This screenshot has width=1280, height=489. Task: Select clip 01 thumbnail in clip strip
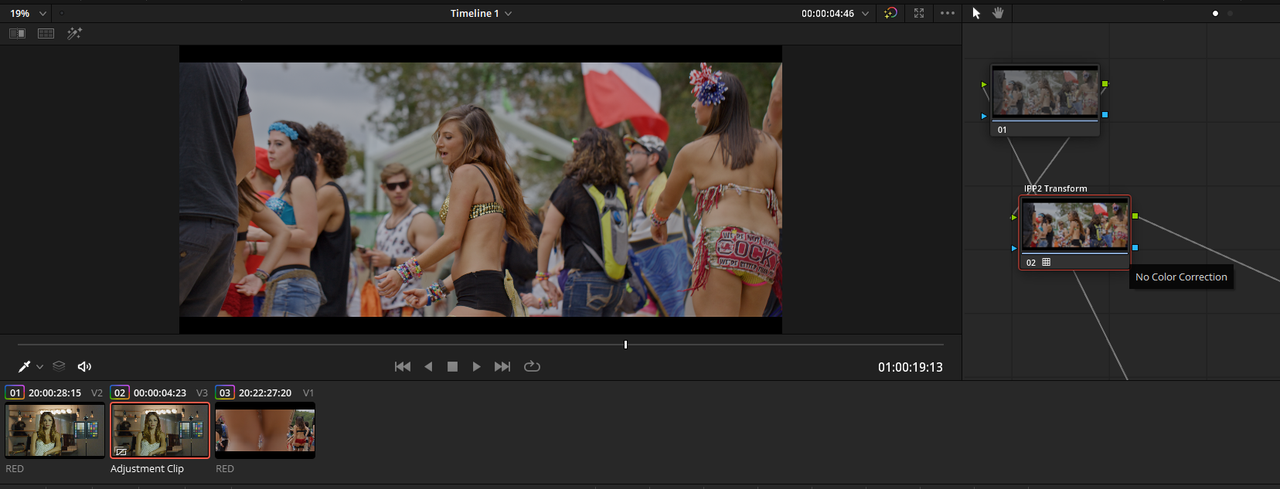(55, 430)
